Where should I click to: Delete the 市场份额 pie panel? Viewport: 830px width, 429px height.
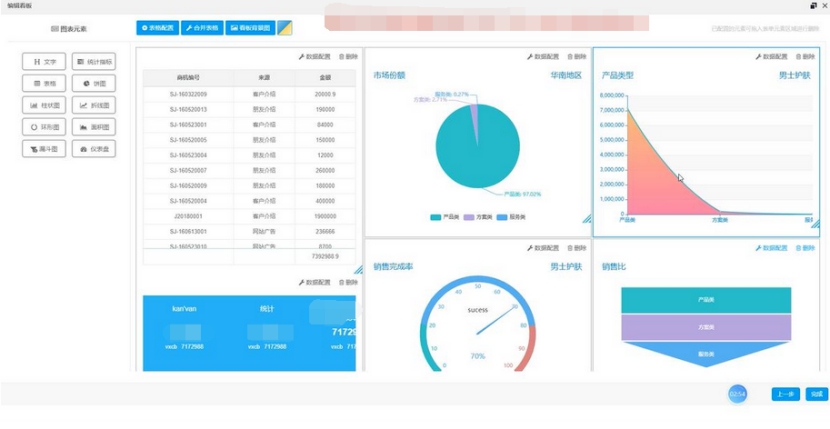[x=576, y=57]
